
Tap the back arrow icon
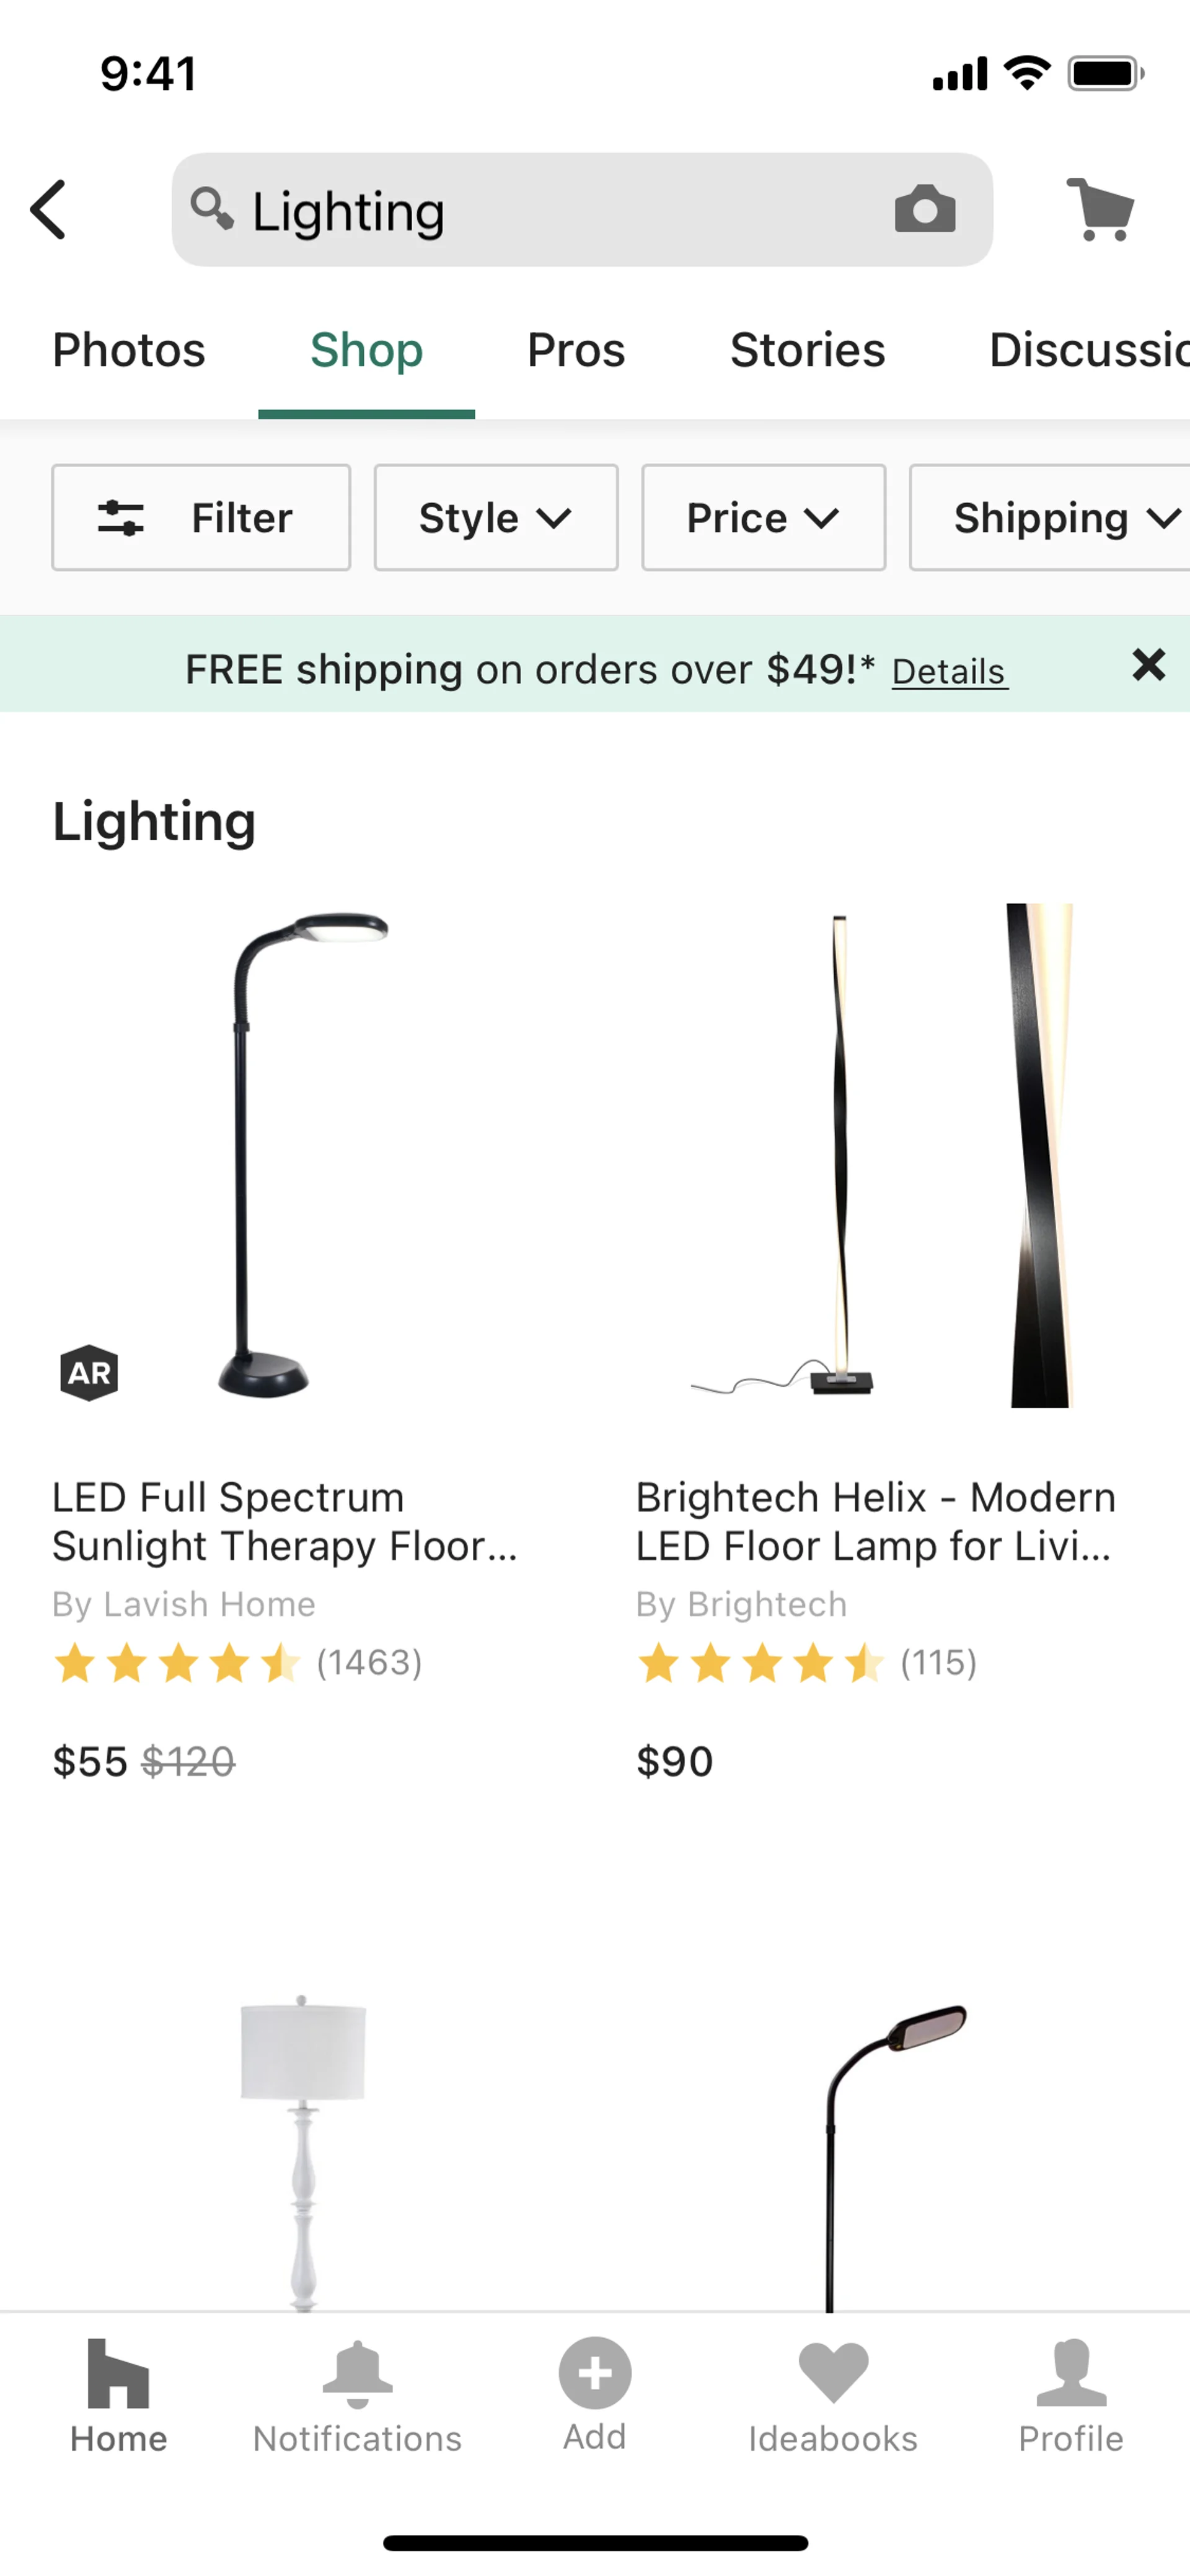(x=48, y=210)
